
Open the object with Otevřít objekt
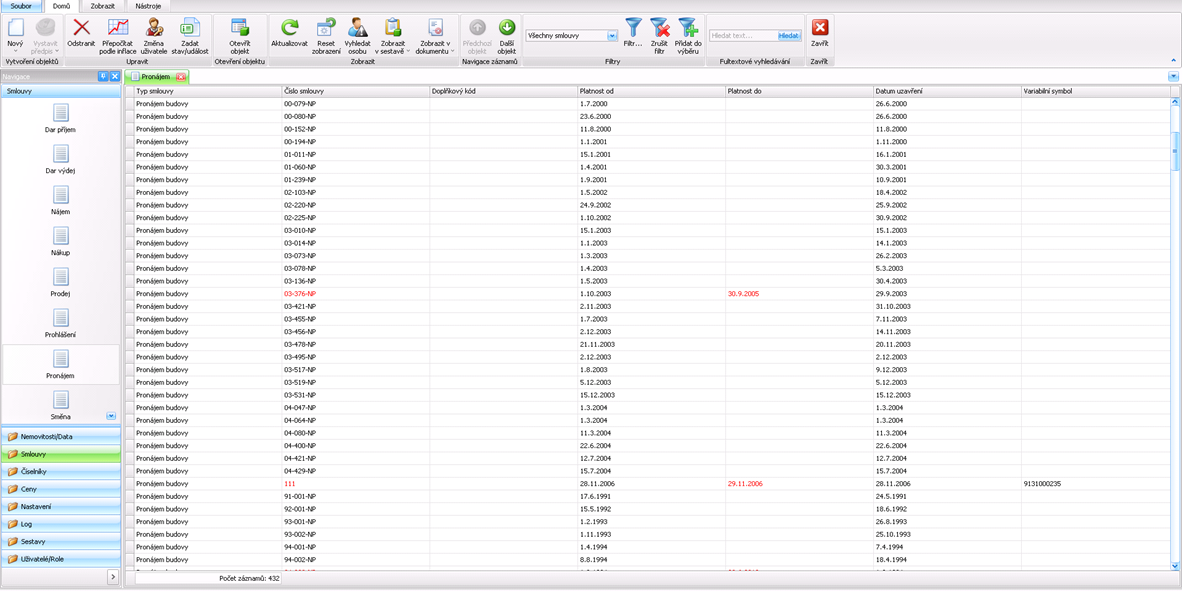pyautogui.click(x=240, y=35)
